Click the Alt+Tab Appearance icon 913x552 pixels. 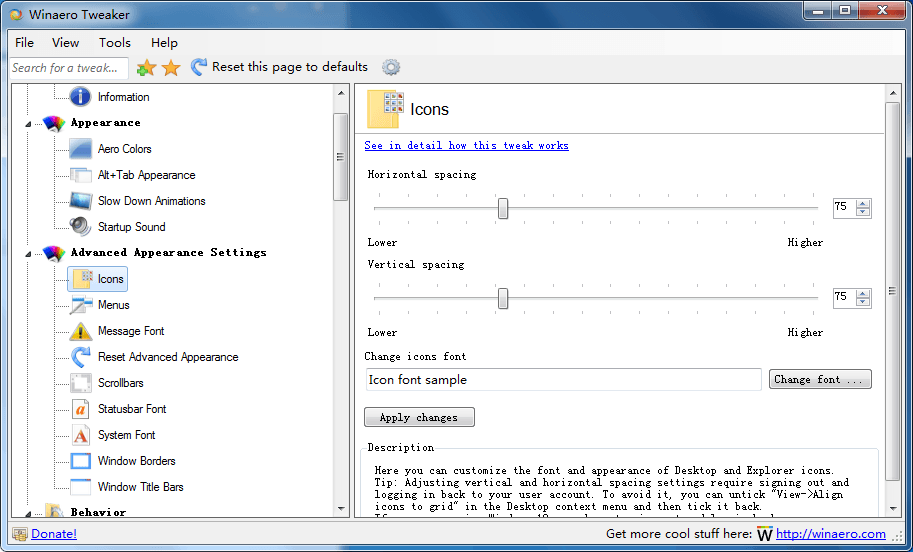[80, 175]
